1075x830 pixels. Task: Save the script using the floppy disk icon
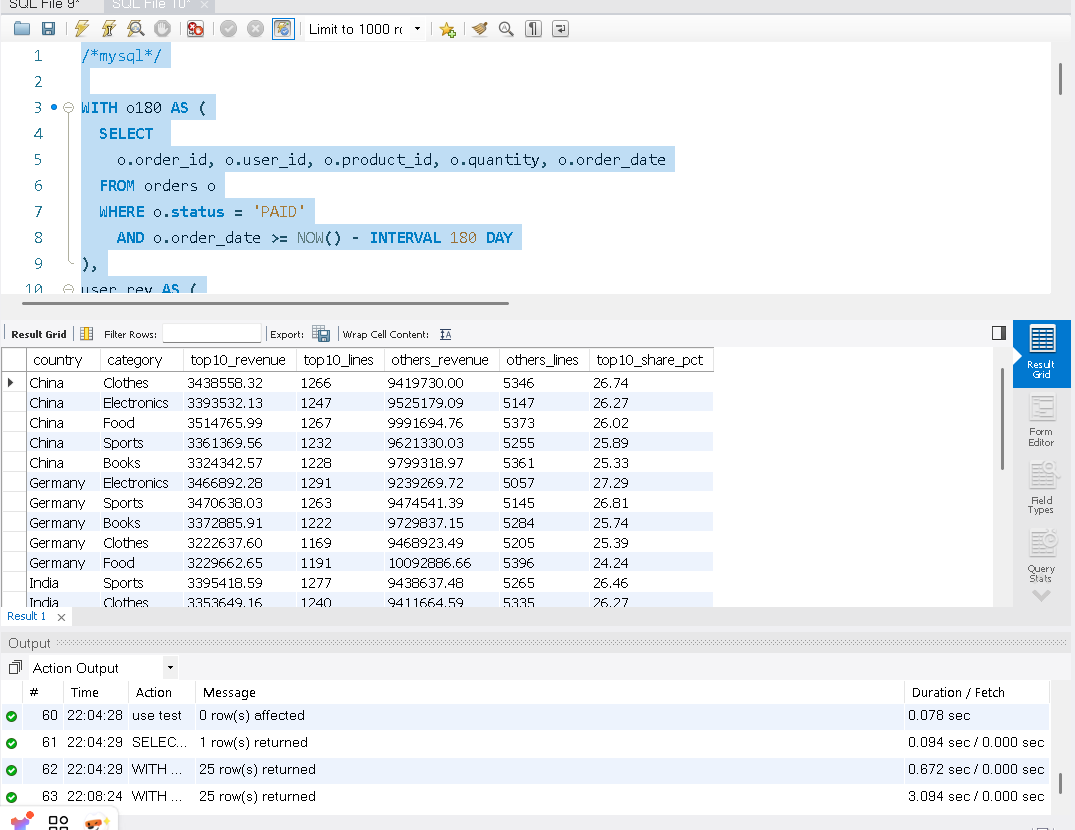click(47, 29)
